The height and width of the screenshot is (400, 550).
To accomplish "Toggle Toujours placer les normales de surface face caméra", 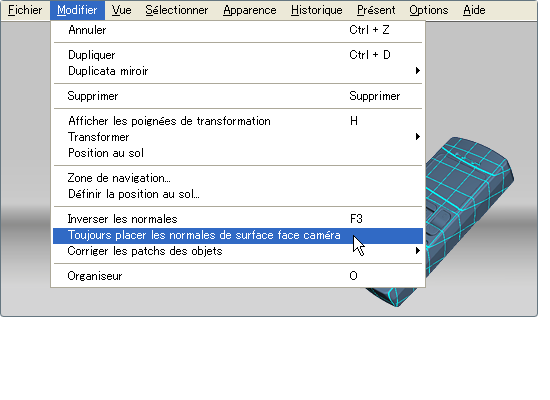I will tap(238, 235).
